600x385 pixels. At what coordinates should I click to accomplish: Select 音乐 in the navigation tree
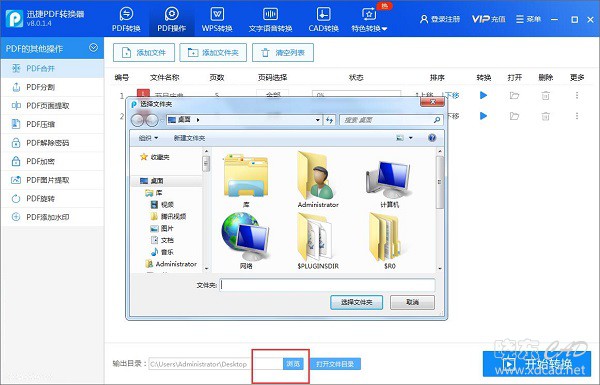coord(162,252)
